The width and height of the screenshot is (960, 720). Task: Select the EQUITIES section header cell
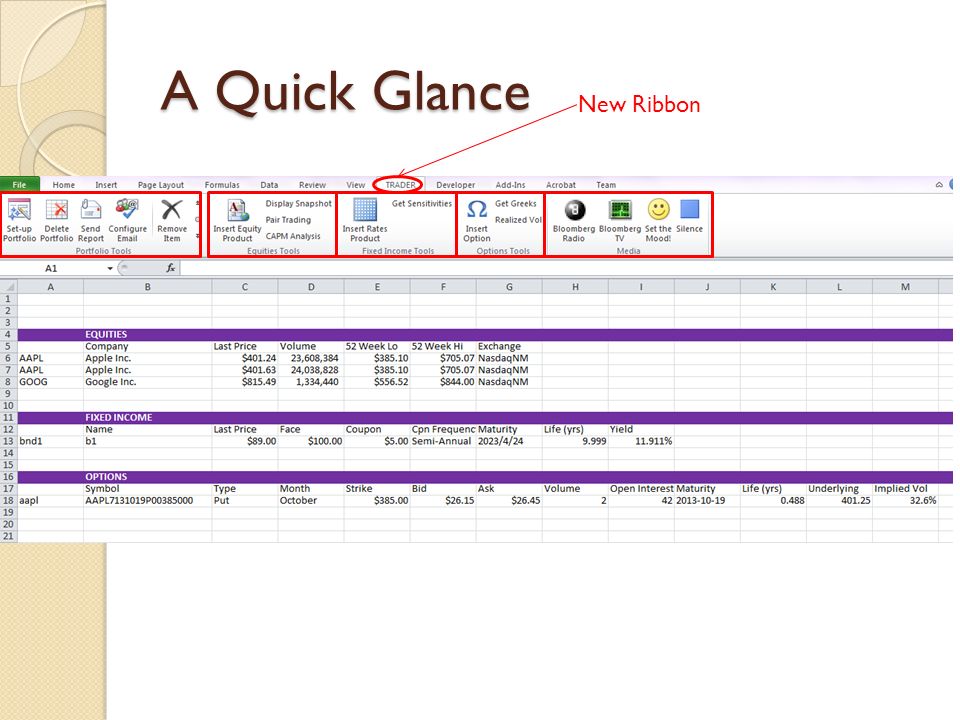[x=148, y=334]
